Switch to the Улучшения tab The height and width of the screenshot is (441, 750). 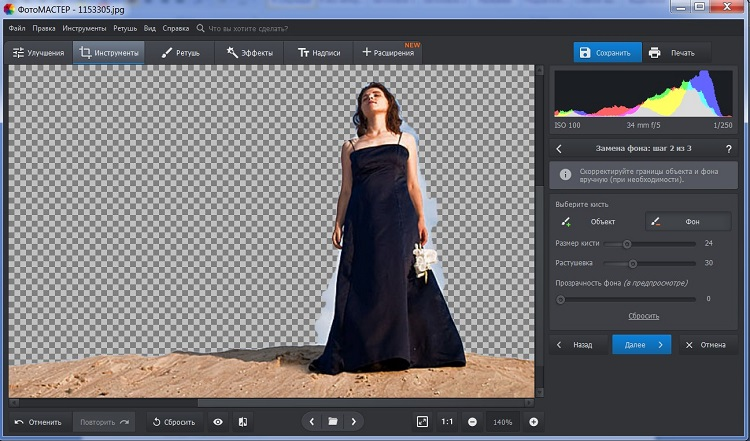[x=38, y=53]
